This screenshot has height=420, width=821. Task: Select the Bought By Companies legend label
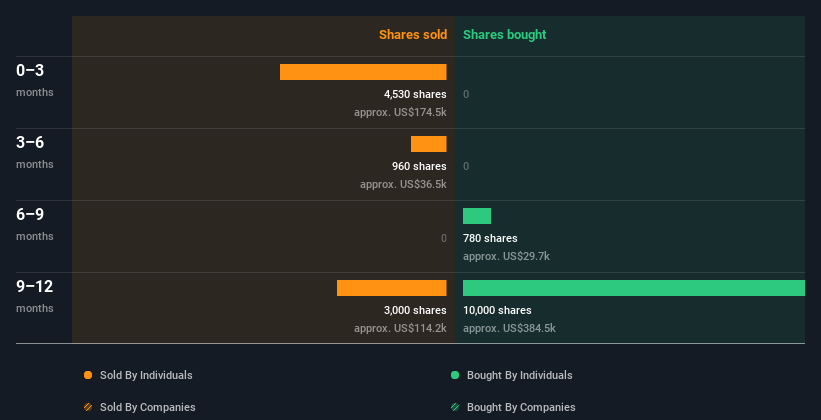tap(521, 407)
